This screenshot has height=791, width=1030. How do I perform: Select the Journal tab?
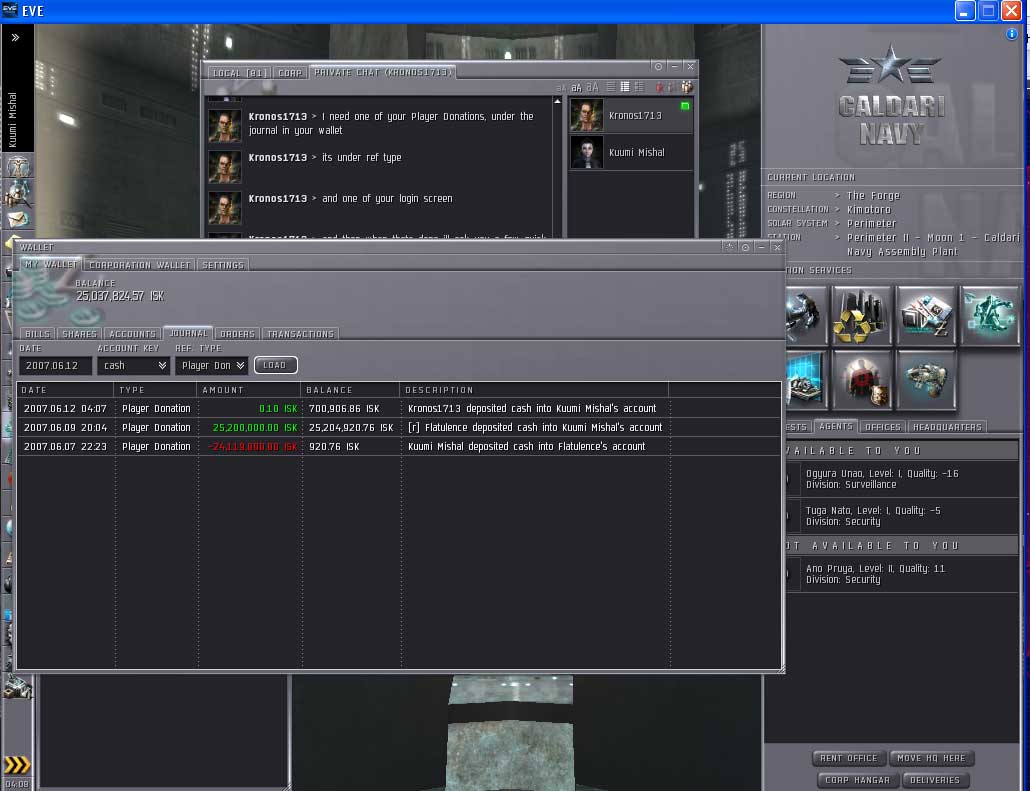click(188, 333)
